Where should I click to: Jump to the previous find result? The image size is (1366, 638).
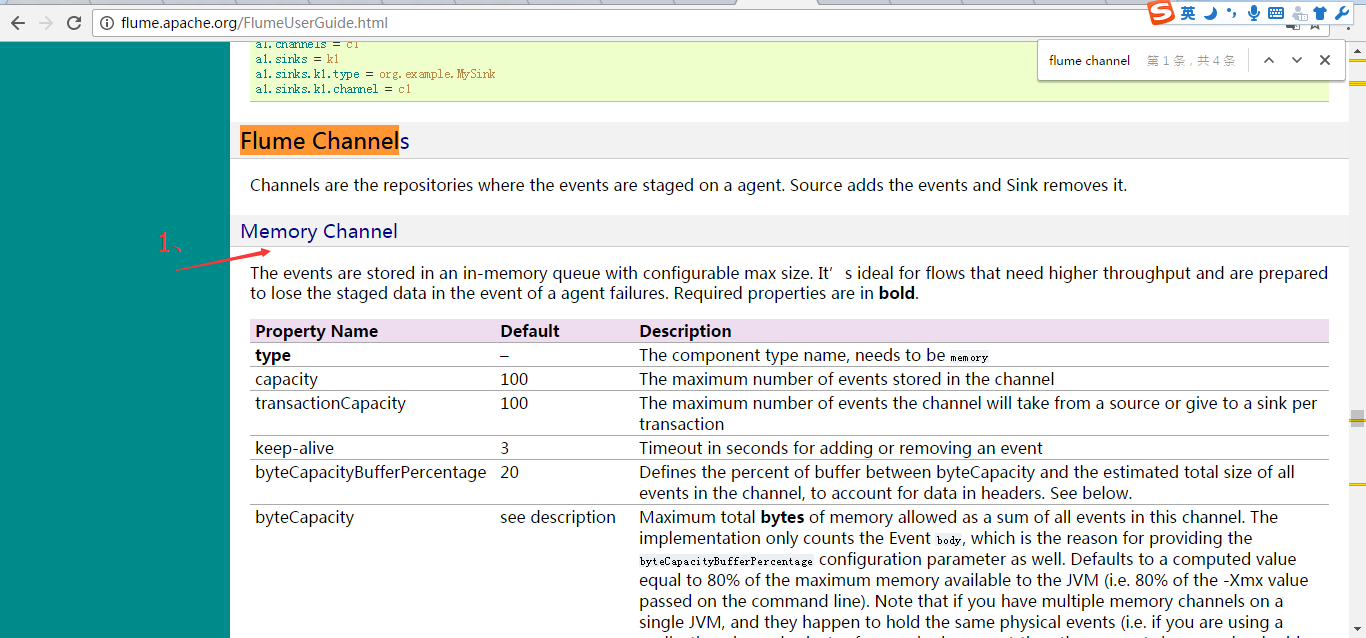click(1269, 60)
